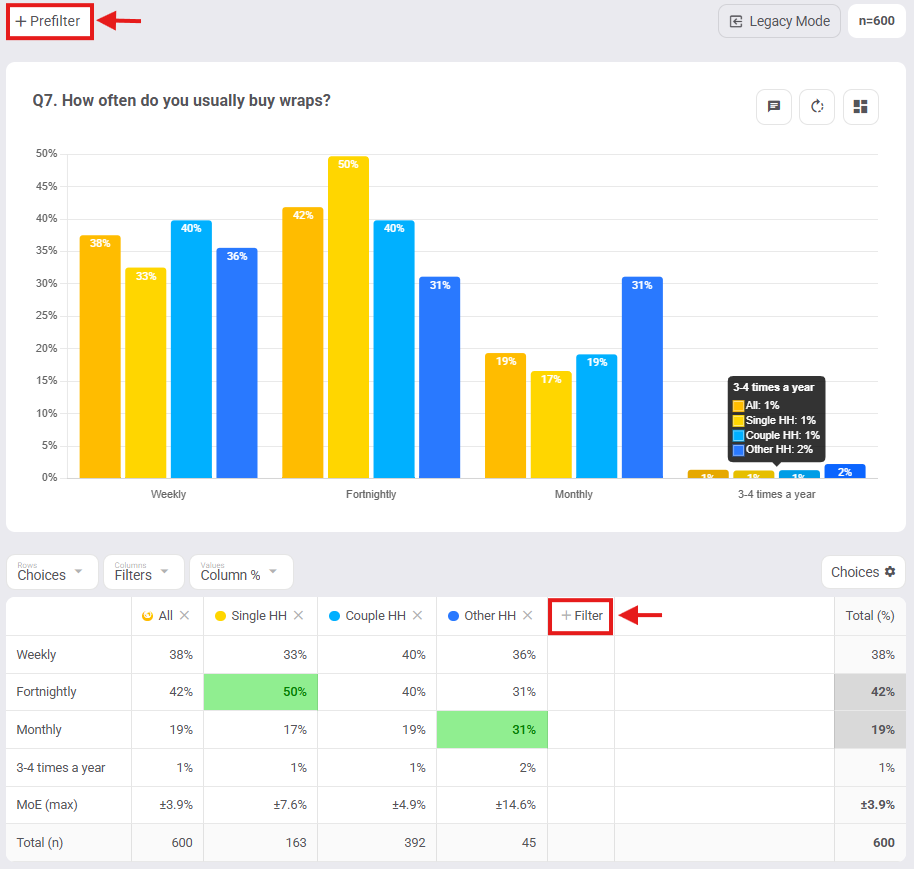The image size is (914, 869).
Task: Click the bold 42% Total cell
Action: [x=870, y=692]
